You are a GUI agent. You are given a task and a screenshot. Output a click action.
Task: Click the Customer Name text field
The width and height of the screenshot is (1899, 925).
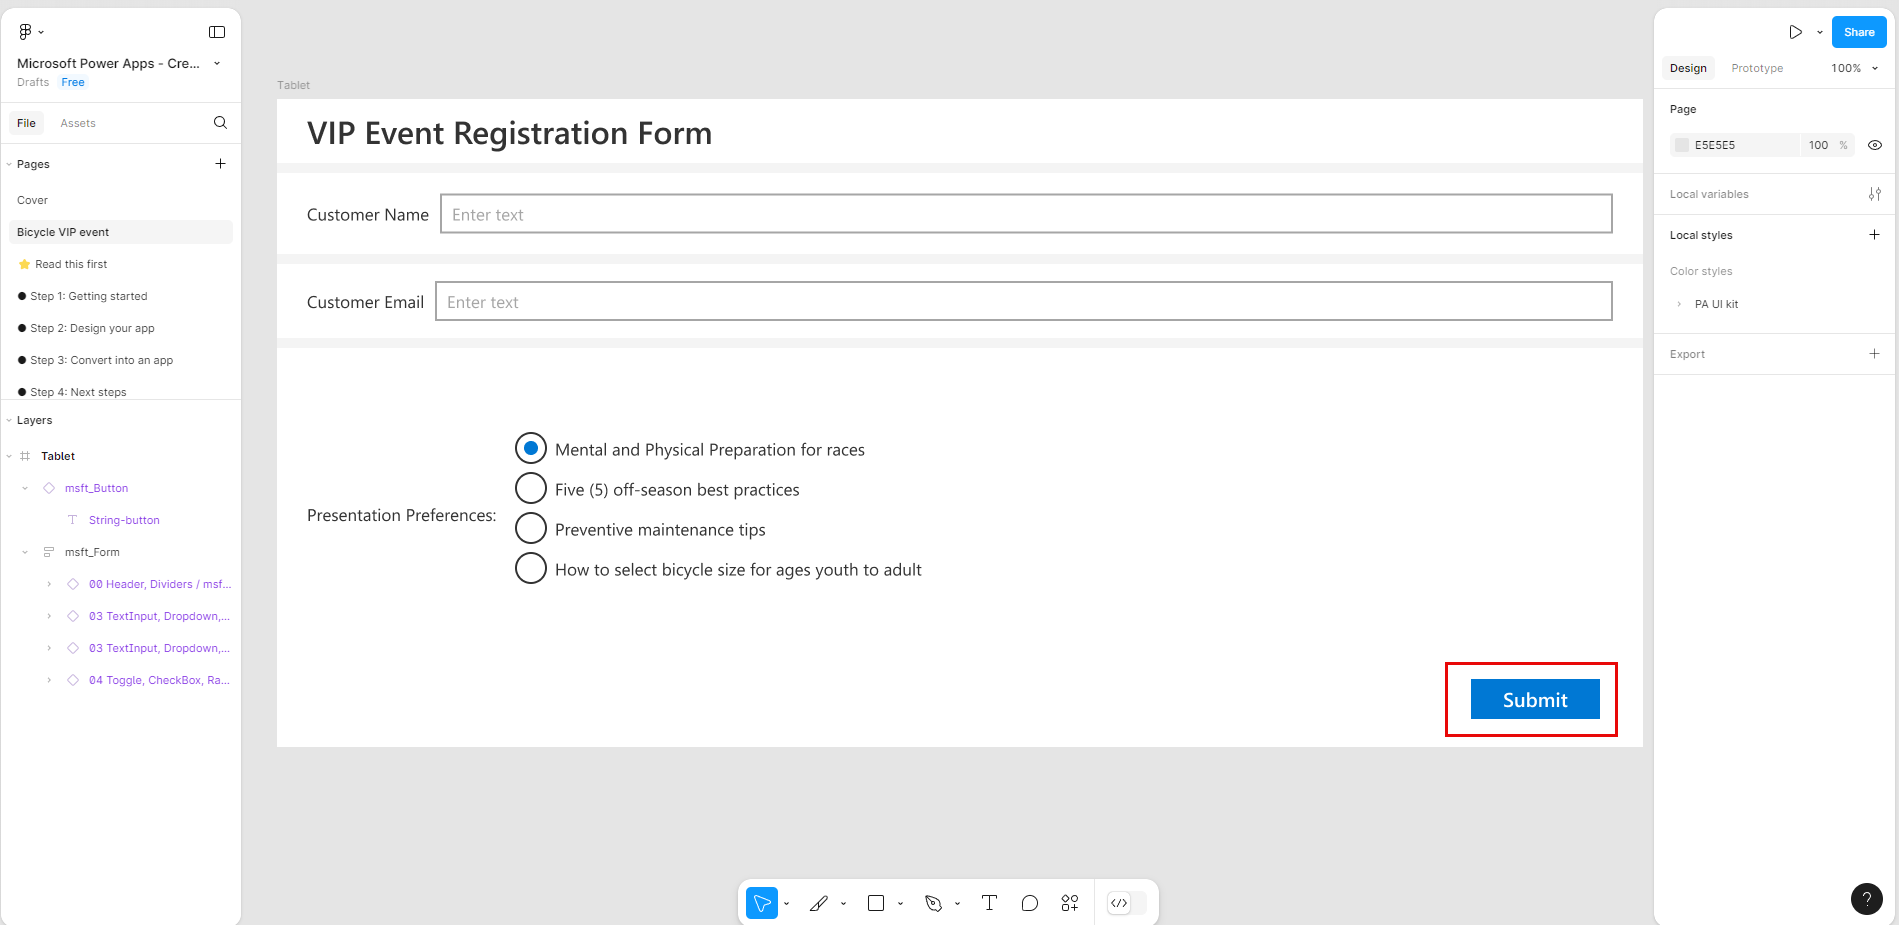coord(1026,214)
